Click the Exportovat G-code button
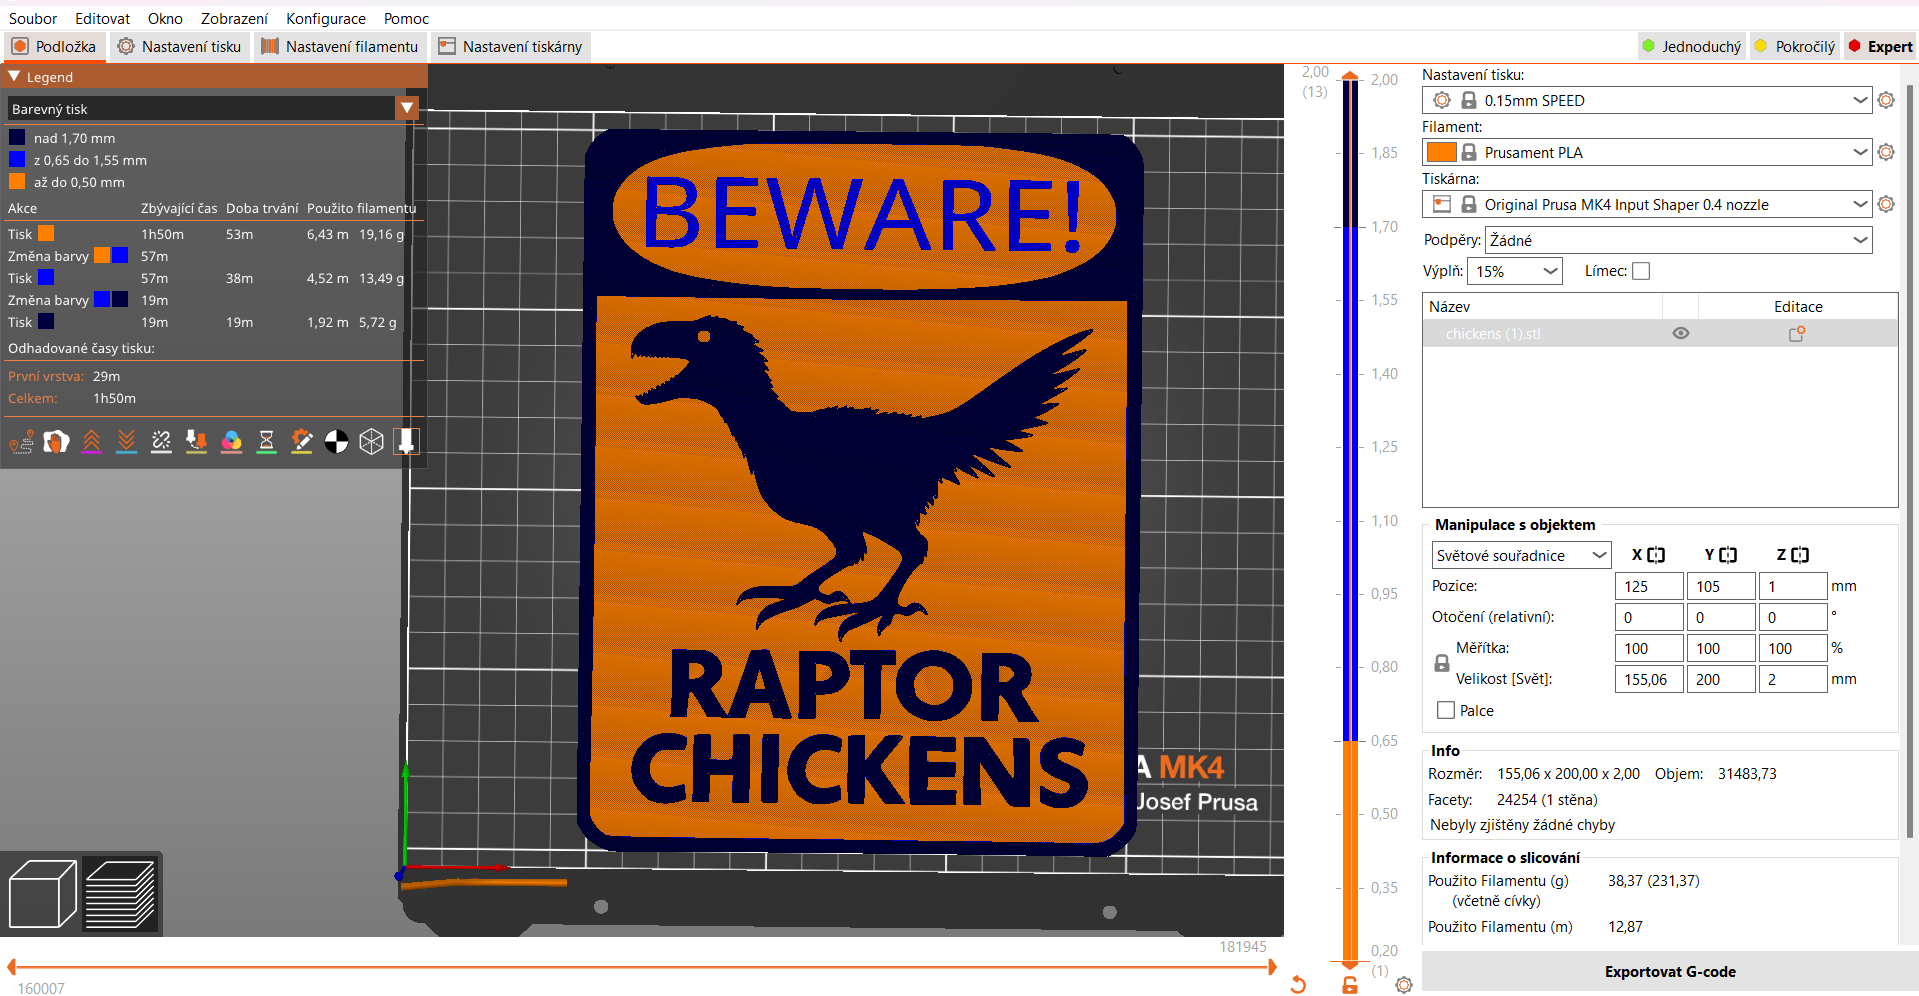This screenshot has height=996, width=1919. pos(1670,971)
